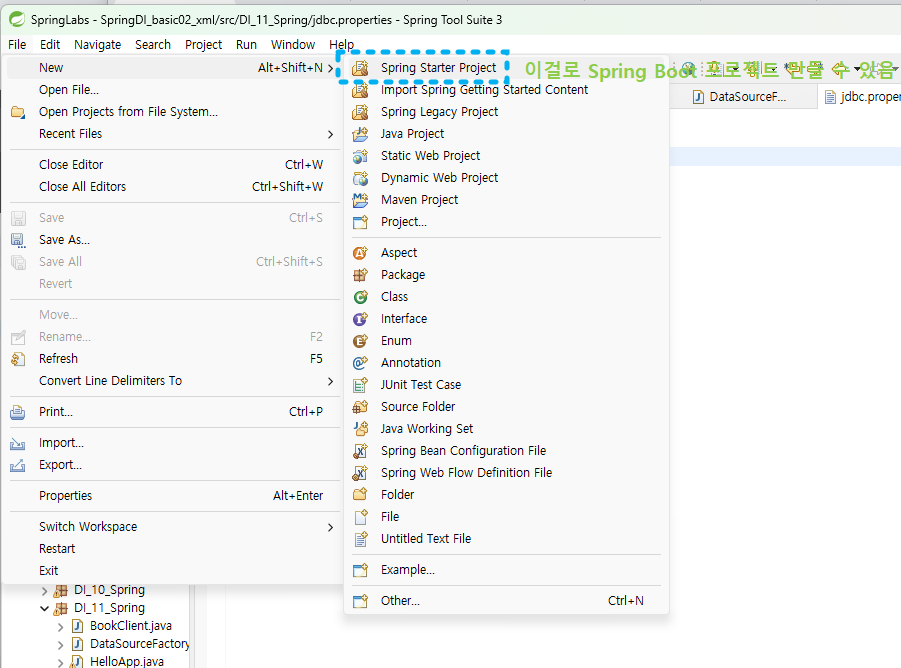Click the Spring Bean Configuration File icon
Image resolution: width=901 pixels, height=668 pixels.
tap(360, 451)
